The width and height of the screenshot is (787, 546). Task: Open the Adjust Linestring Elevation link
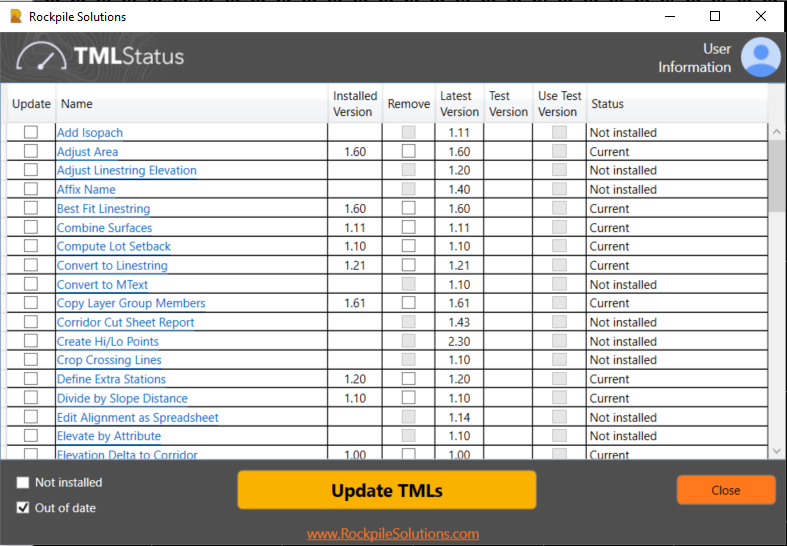click(x=126, y=171)
